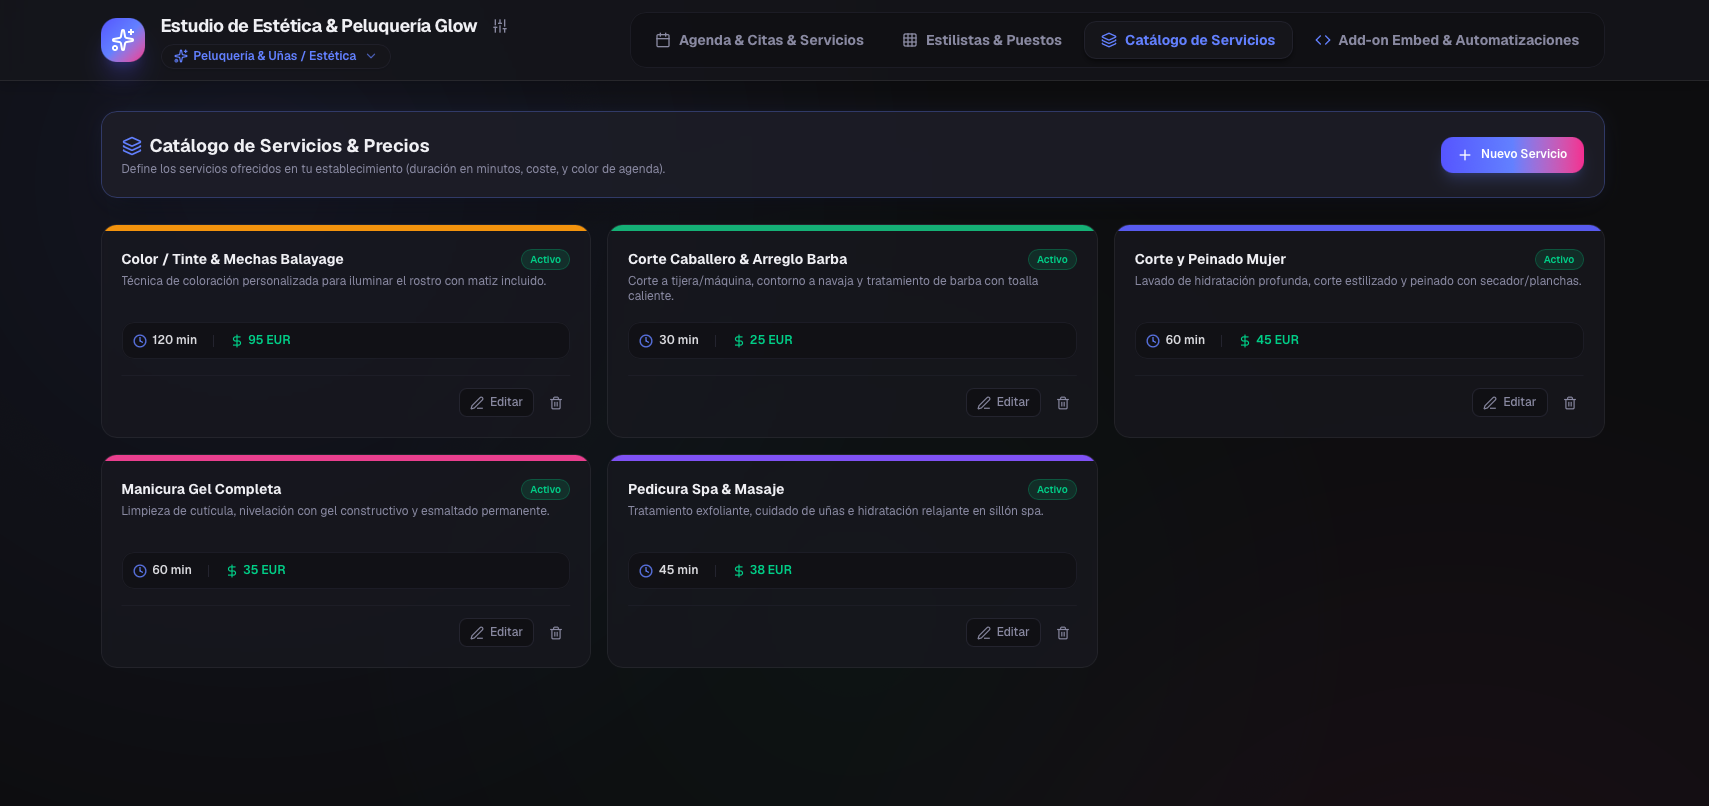Edit Corte Caballero & Arreglo Barba service
This screenshot has height=806, width=1709.
point(1003,402)
